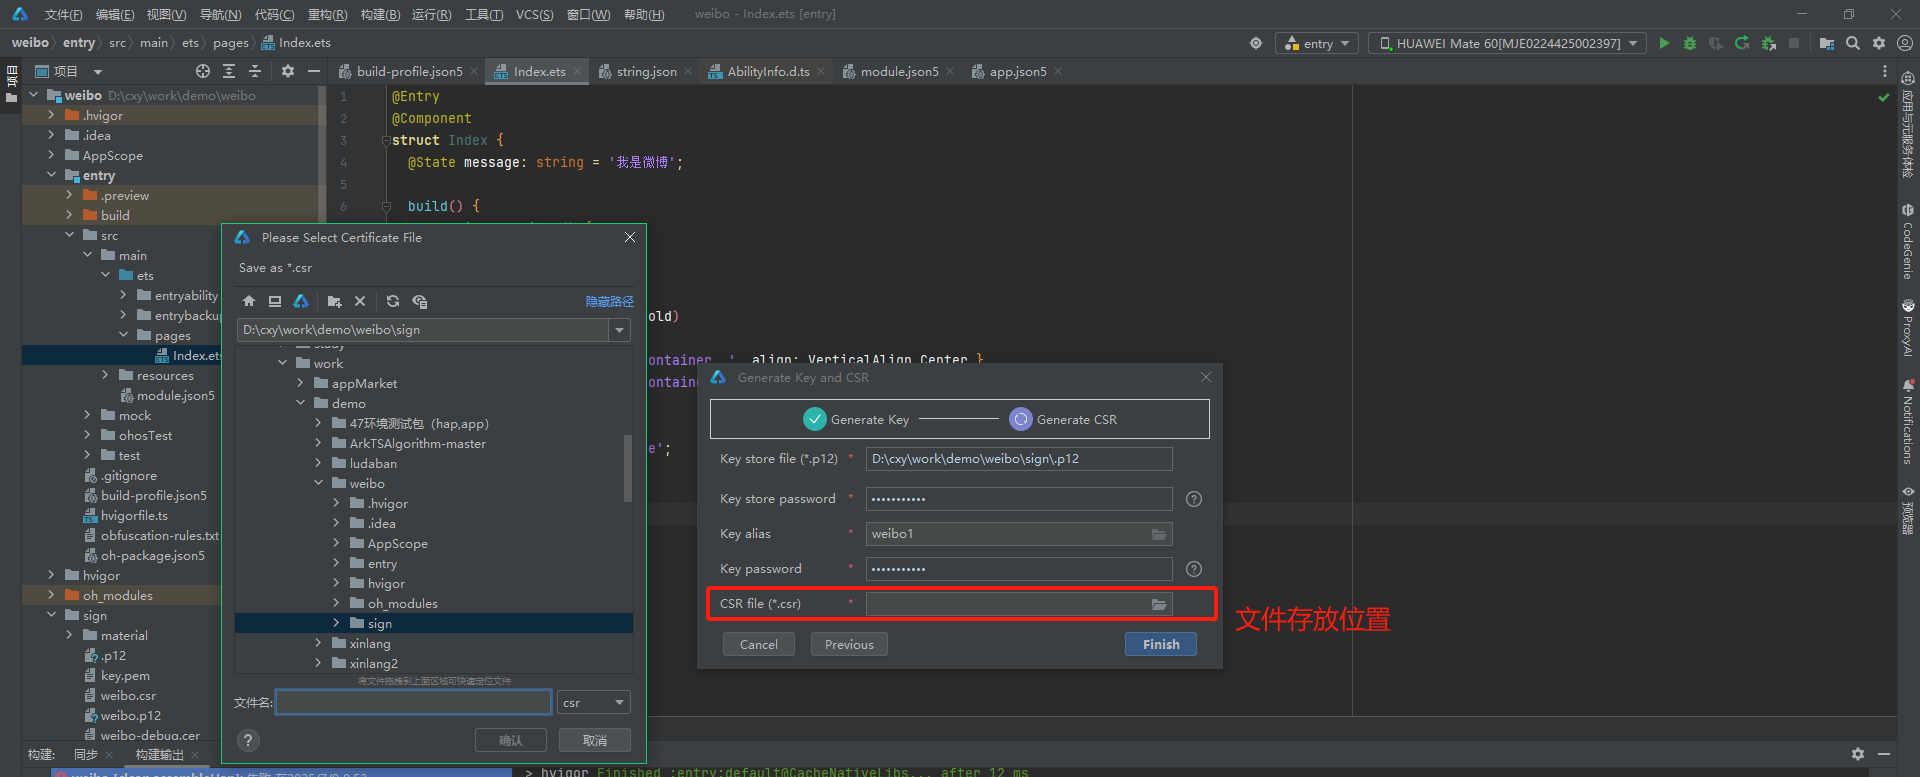Open build panel settings gear at bottom
This screenshot has height=777, width=1920.
(1858, 754)
